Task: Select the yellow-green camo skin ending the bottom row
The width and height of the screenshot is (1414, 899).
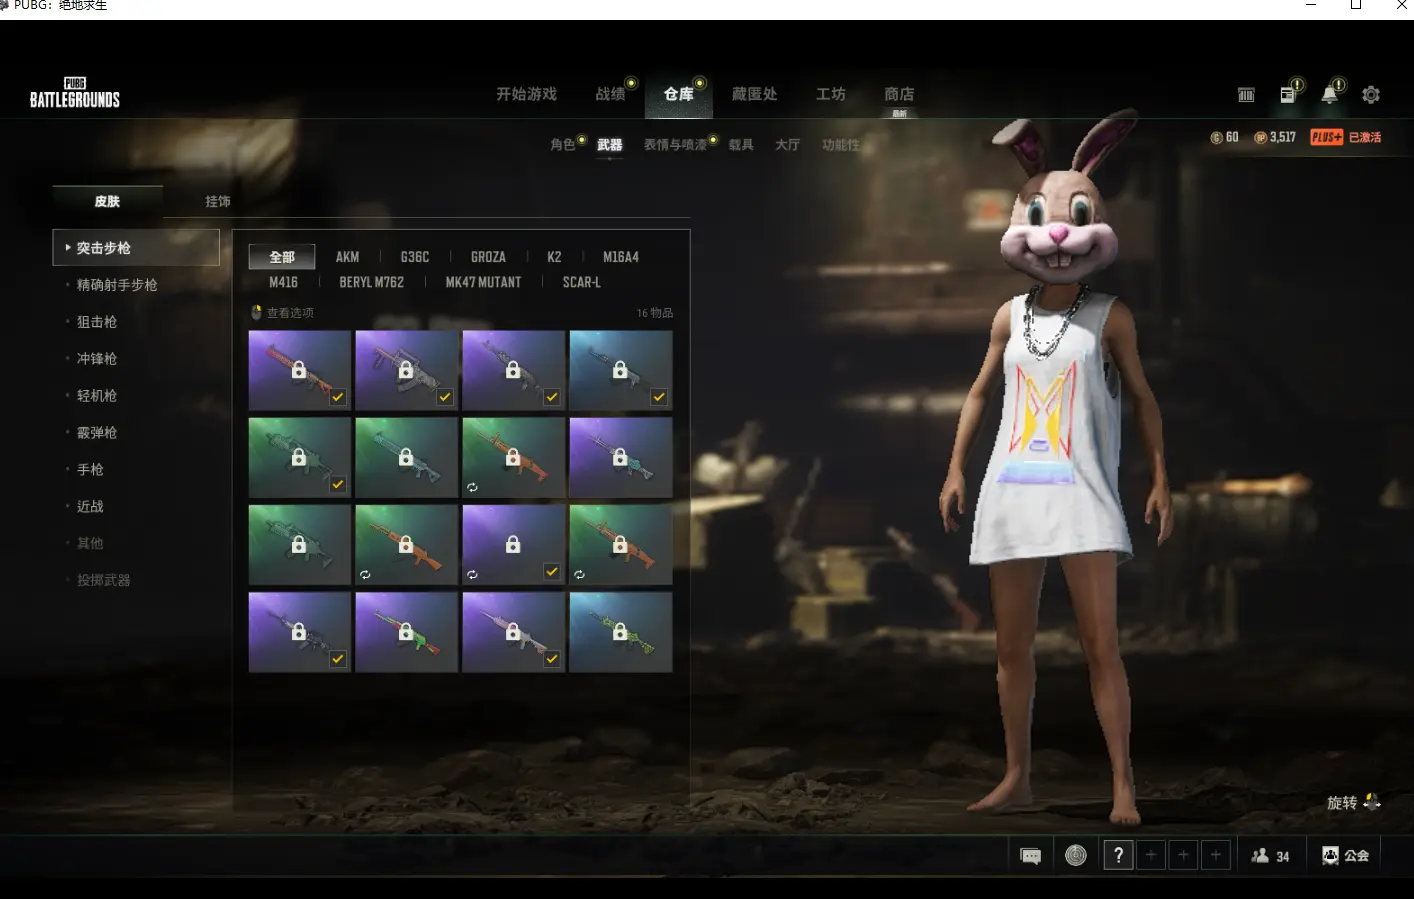Action: 621,632
